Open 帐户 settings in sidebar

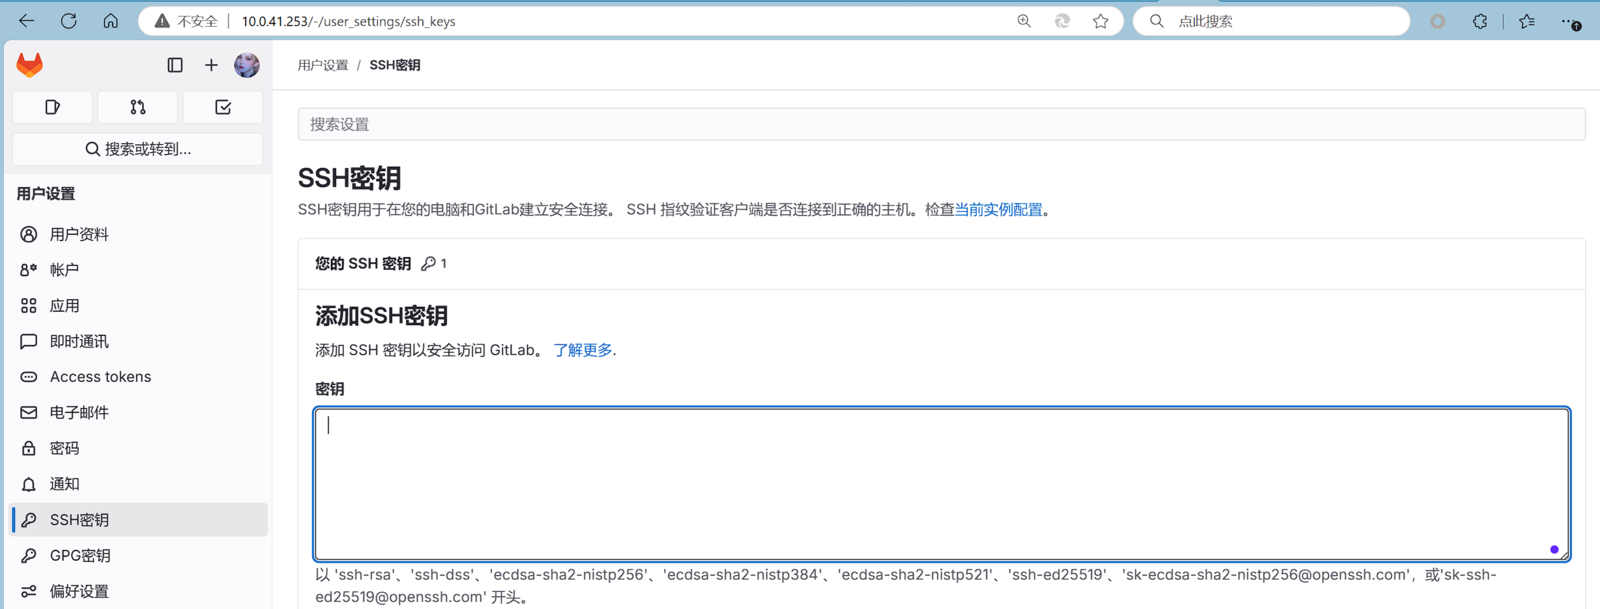138,270
